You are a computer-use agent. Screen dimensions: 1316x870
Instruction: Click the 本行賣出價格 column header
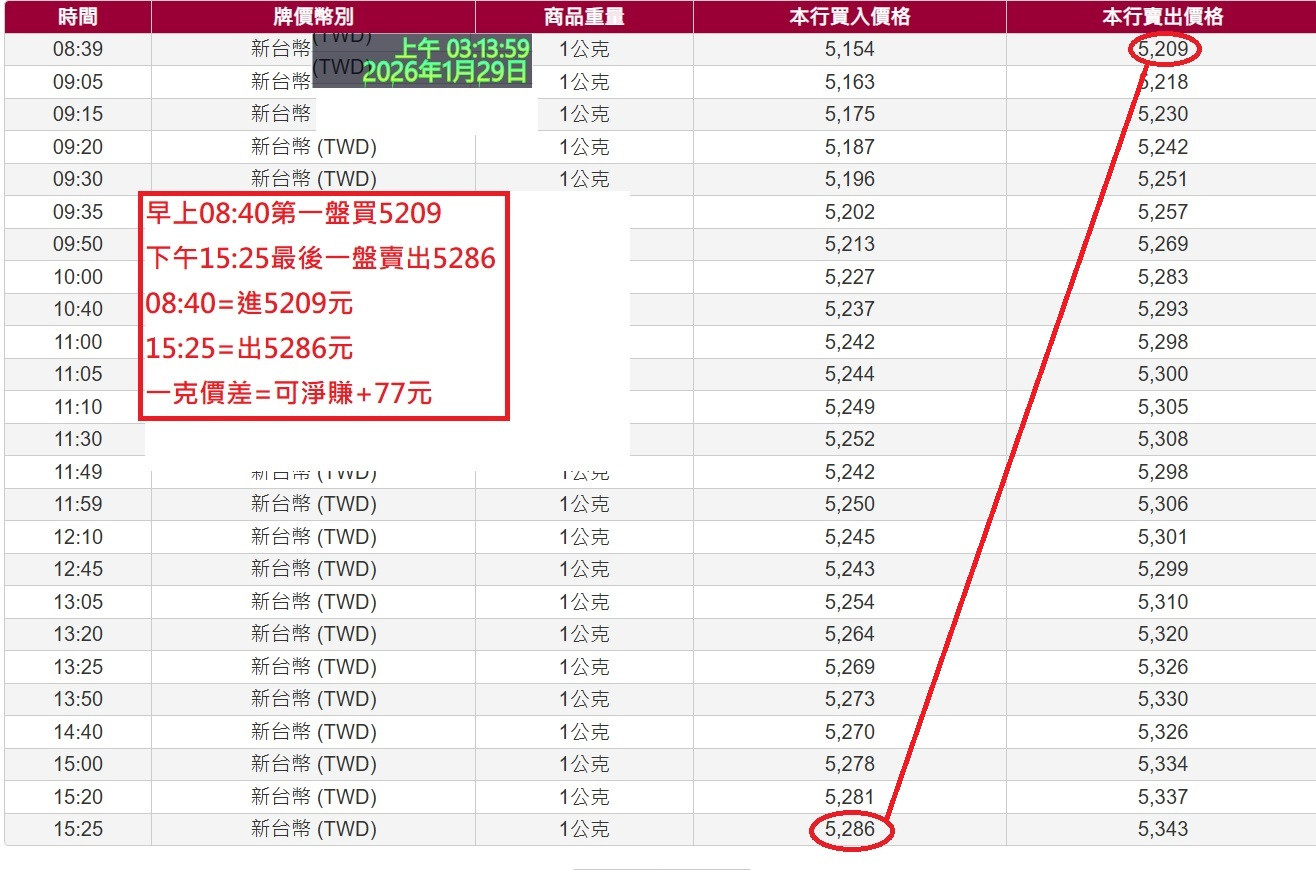pos(1162,17)
